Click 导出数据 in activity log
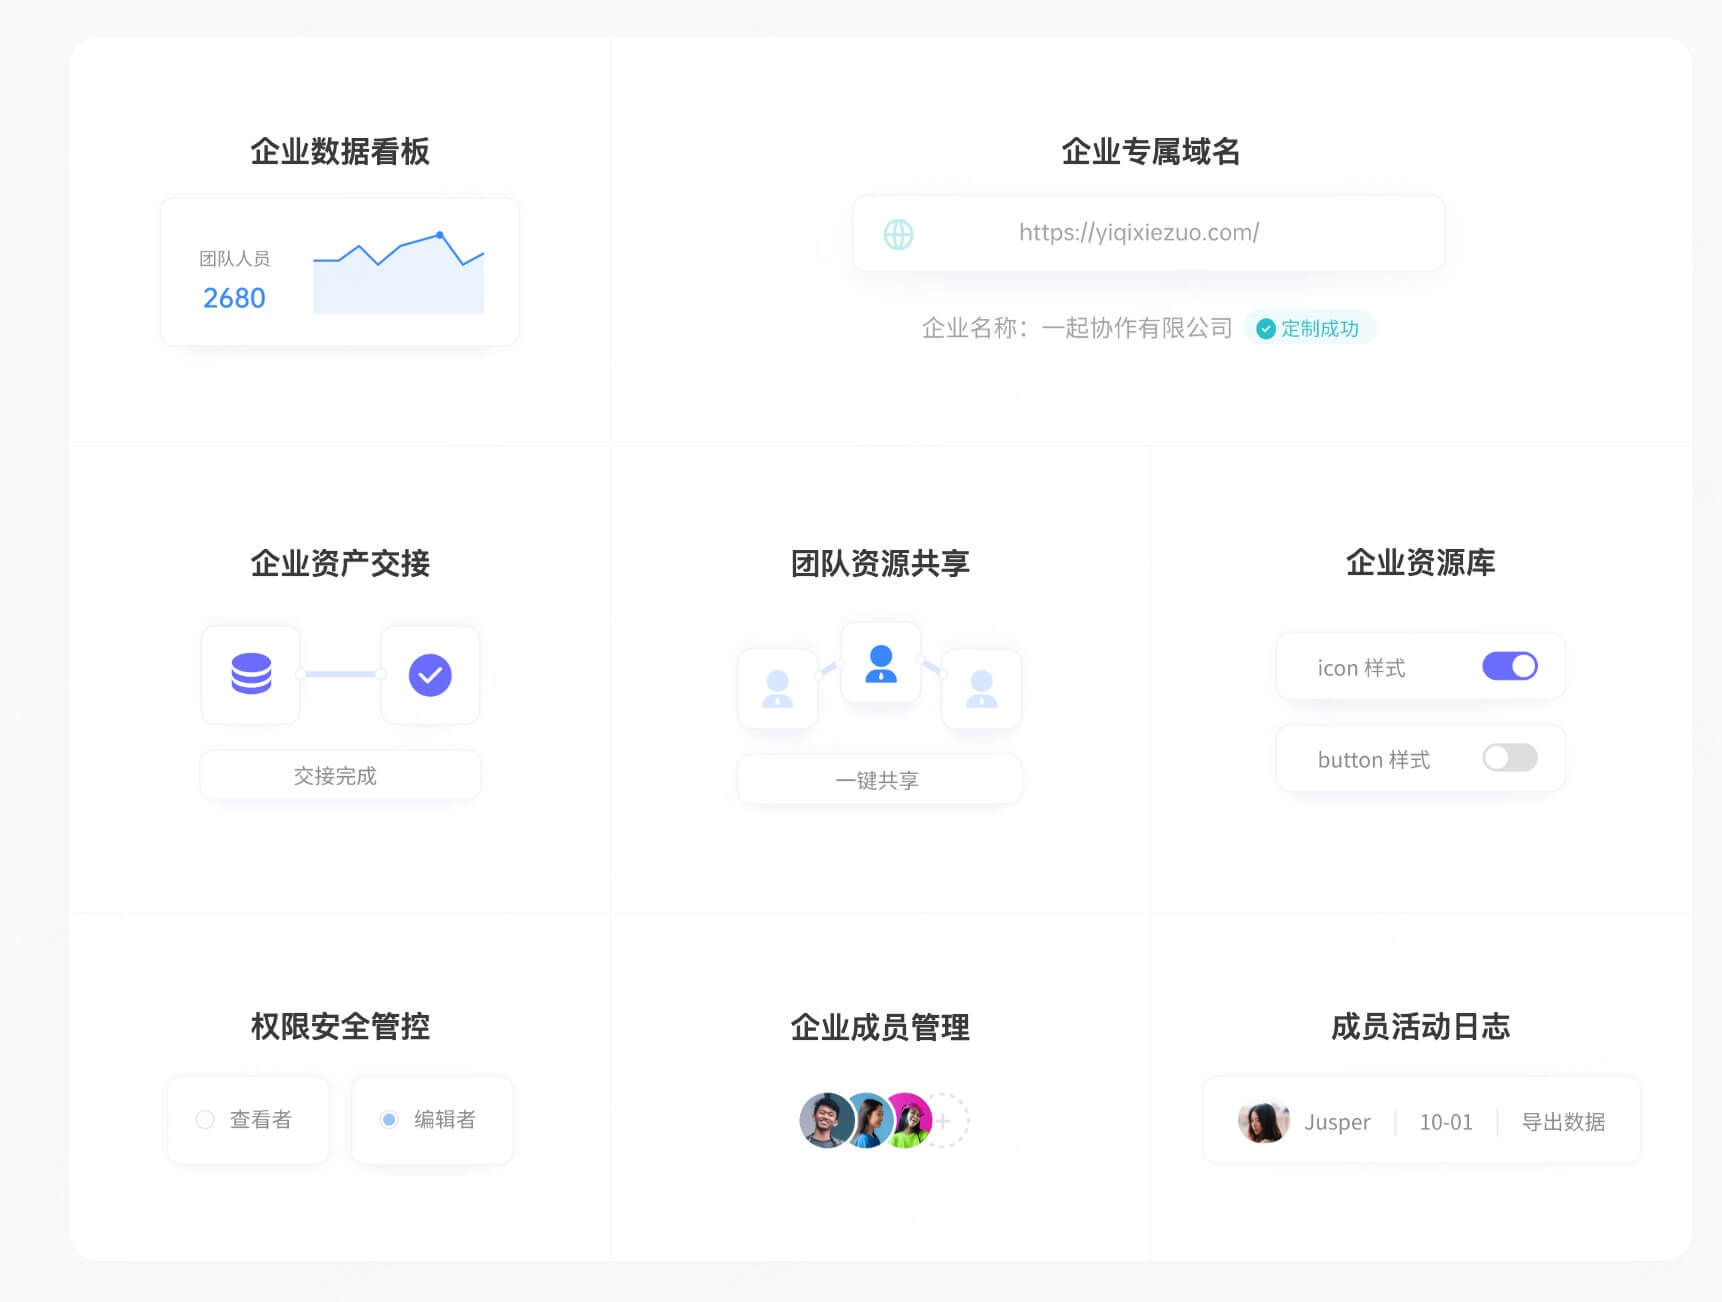This screenshot has width=1722, height=1302. point(1563,1122)
